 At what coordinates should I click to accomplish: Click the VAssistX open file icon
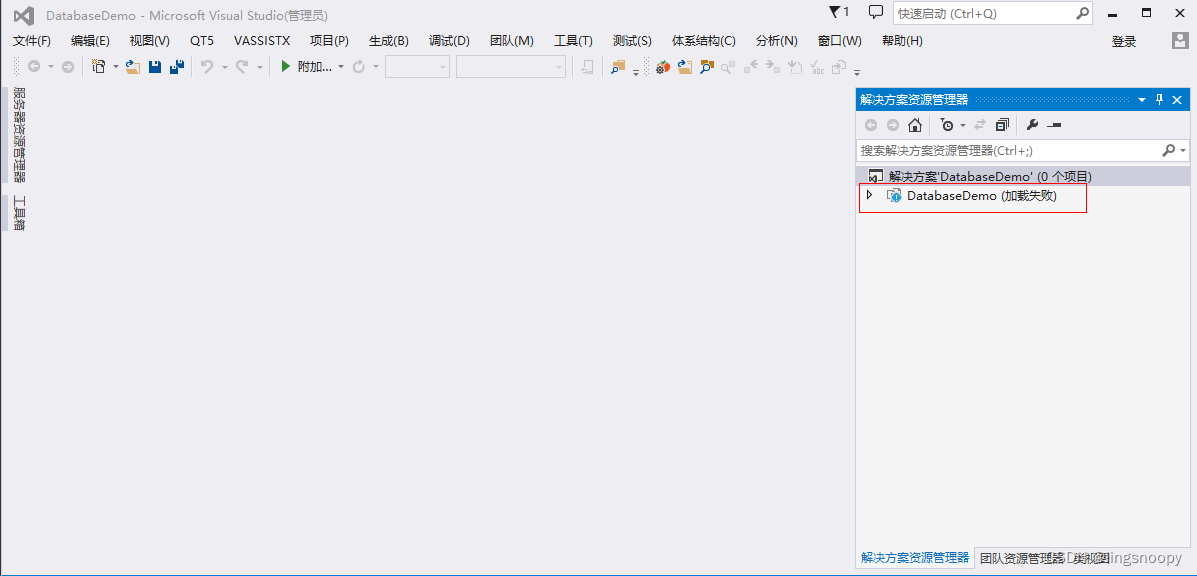(685, 67)
